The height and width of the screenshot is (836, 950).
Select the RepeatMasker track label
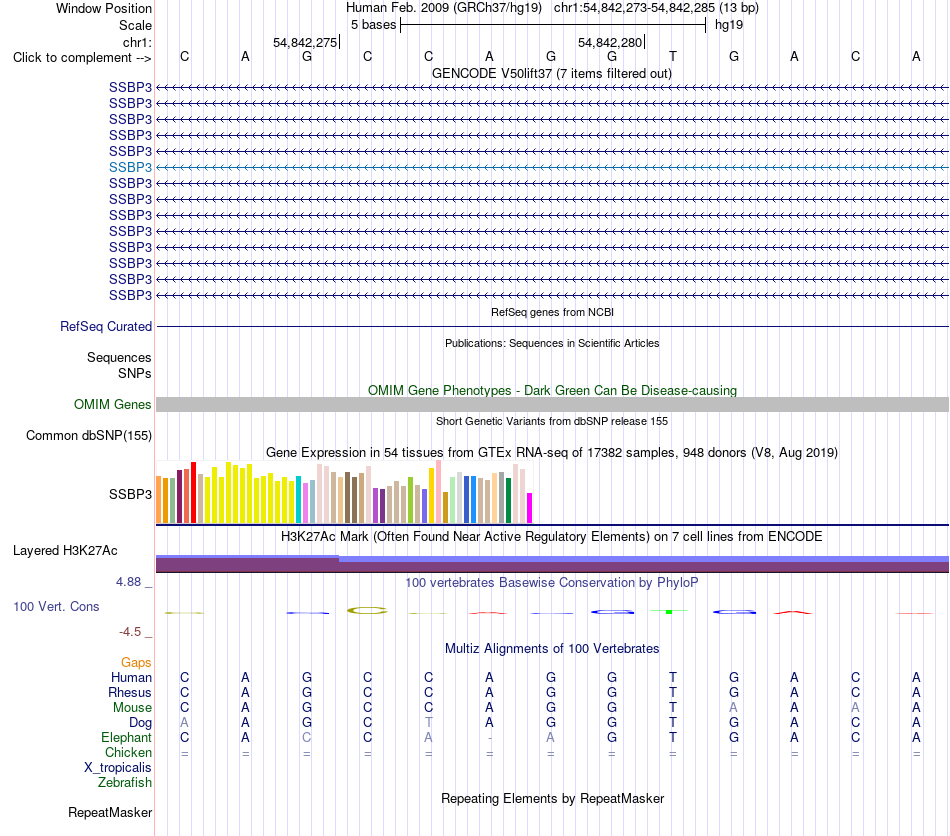point(110,812)
